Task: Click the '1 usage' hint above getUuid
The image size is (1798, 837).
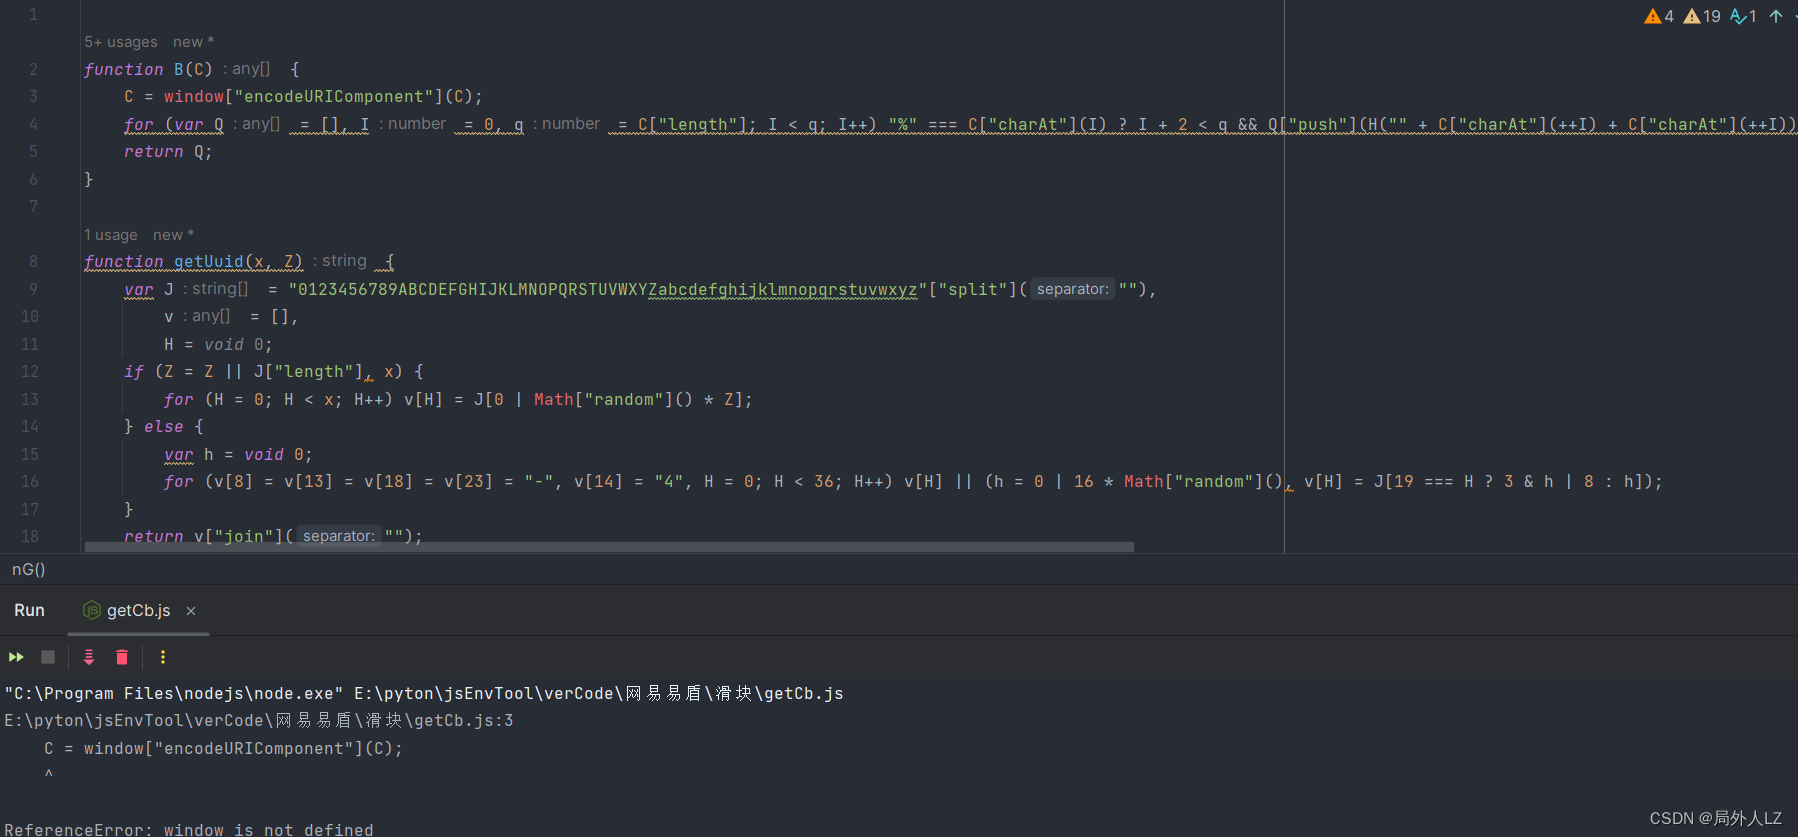Action: tap(111, 235)
